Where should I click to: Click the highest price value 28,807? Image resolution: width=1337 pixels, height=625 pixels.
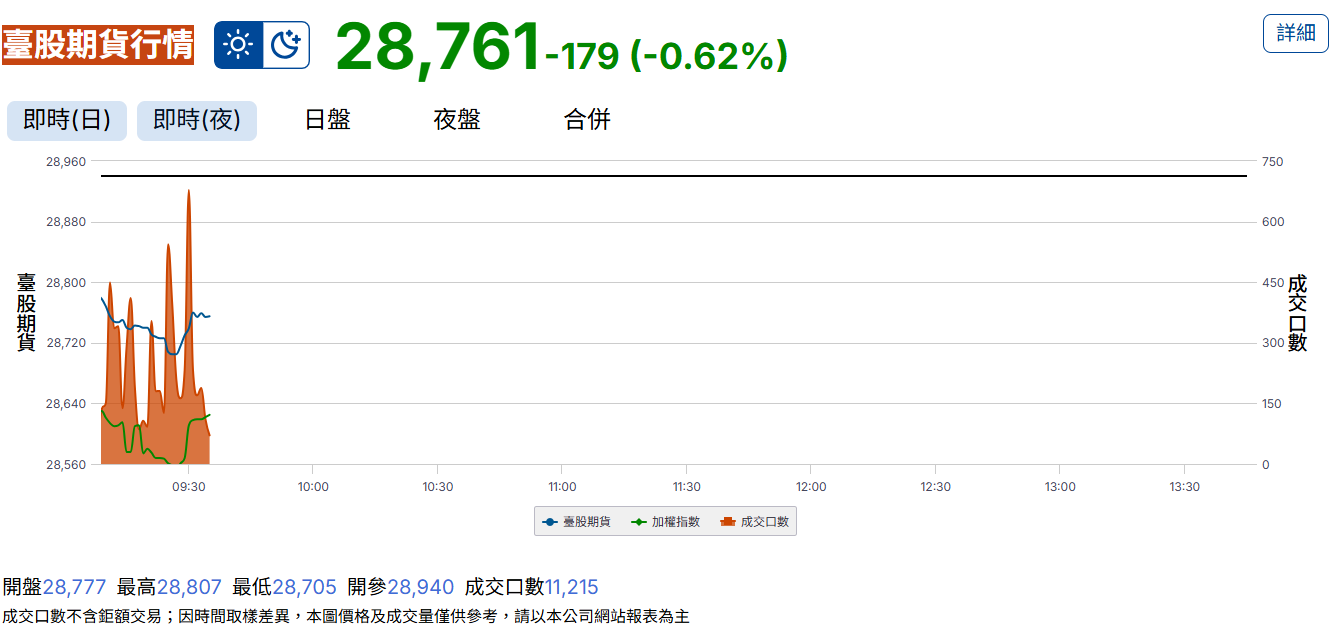[x=189, y=587]
